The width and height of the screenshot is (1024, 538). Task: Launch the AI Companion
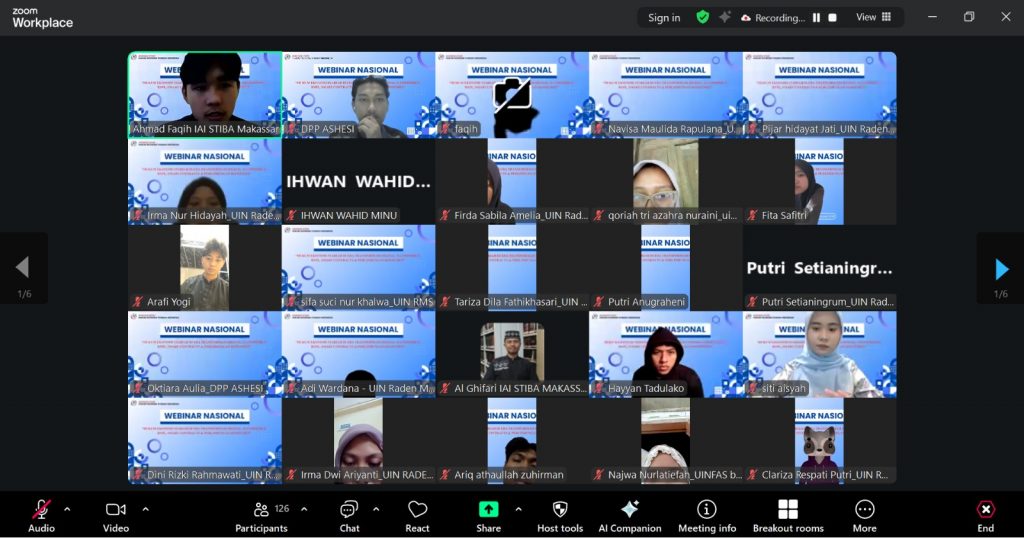tap(629, 514)
